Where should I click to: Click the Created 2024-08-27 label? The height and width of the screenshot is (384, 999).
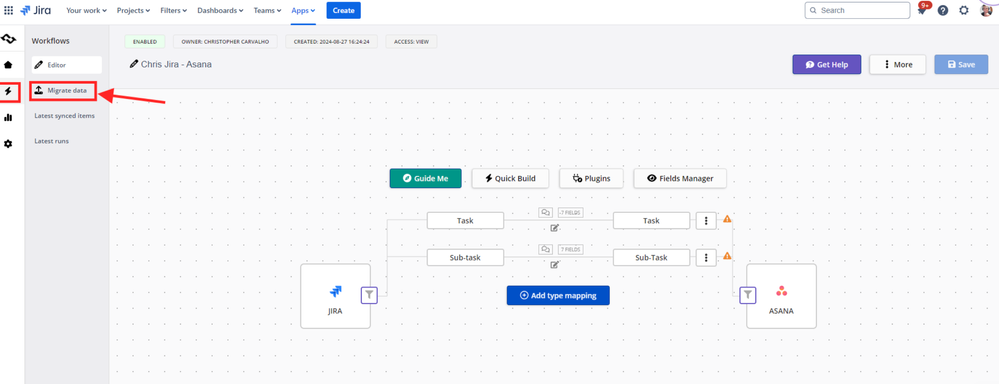click(332, 41)
